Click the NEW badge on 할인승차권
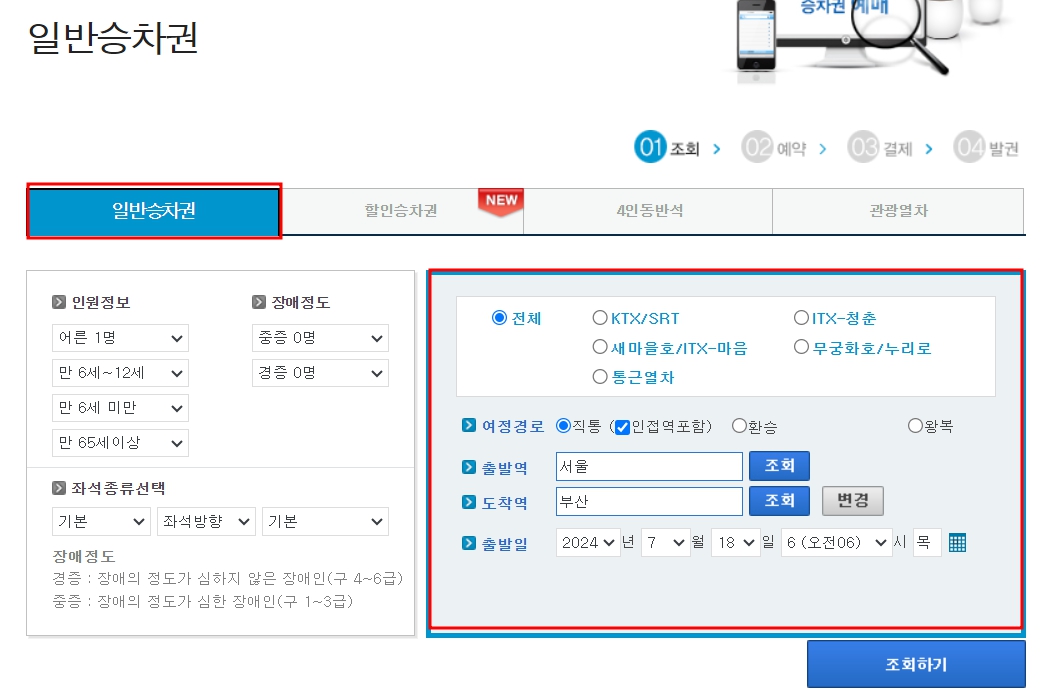This screenshot has height=698, width=1043. click(500, 200)
